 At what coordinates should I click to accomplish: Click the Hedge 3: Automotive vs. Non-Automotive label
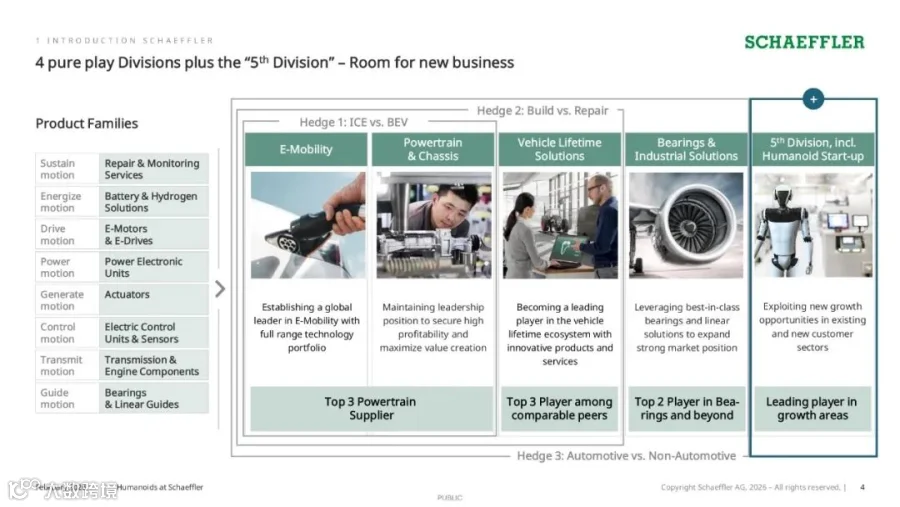click(x=626, y=456)
